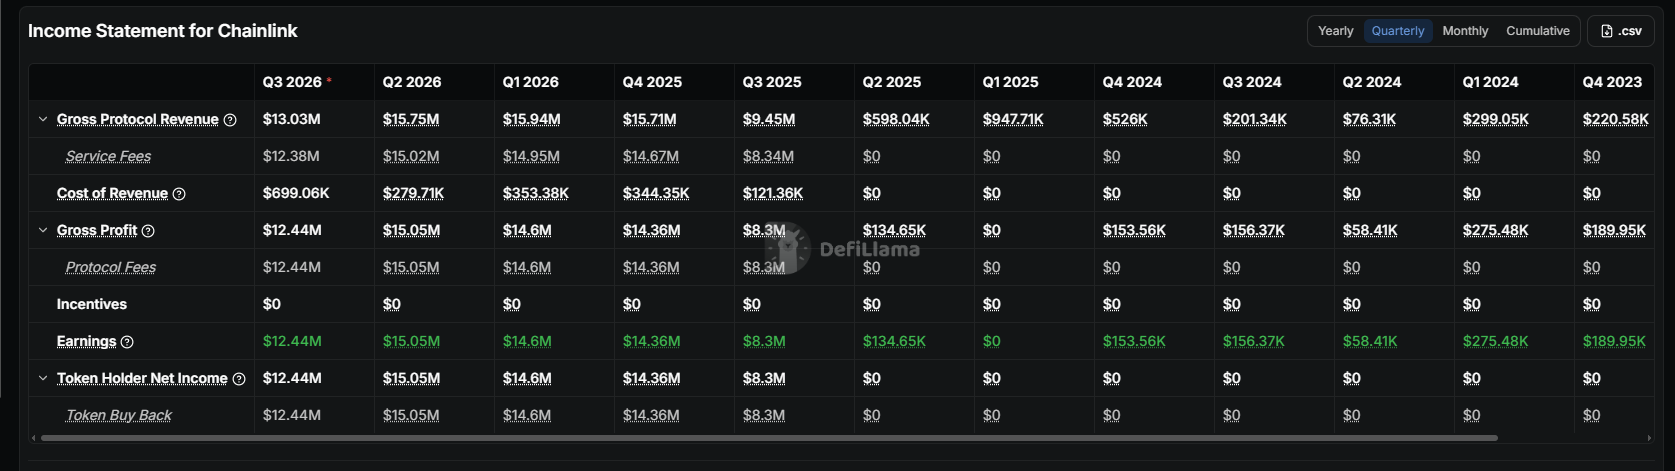Select the Monthly period option
1675x471 pixels.
1465,31
